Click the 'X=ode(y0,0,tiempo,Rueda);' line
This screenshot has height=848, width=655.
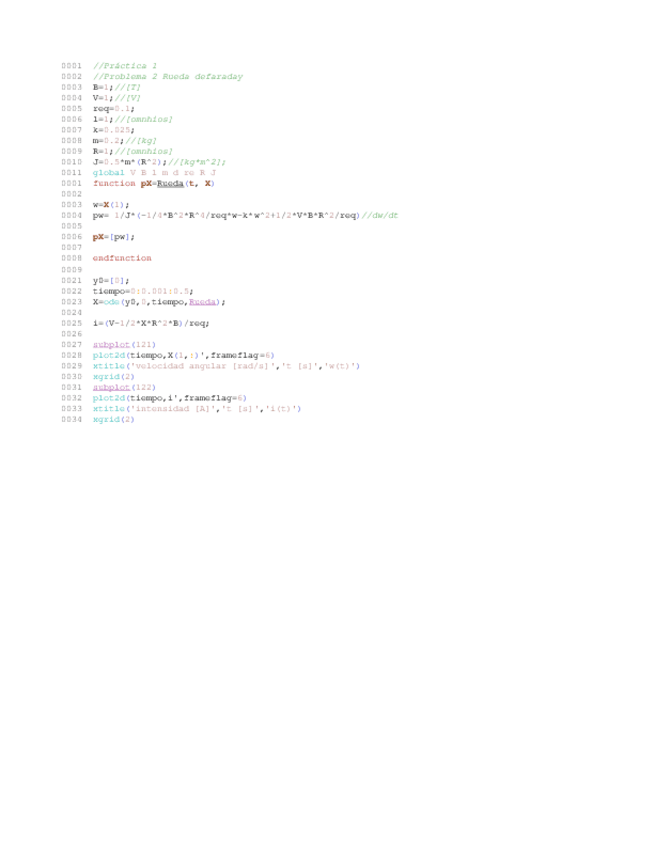click(159, 302)
